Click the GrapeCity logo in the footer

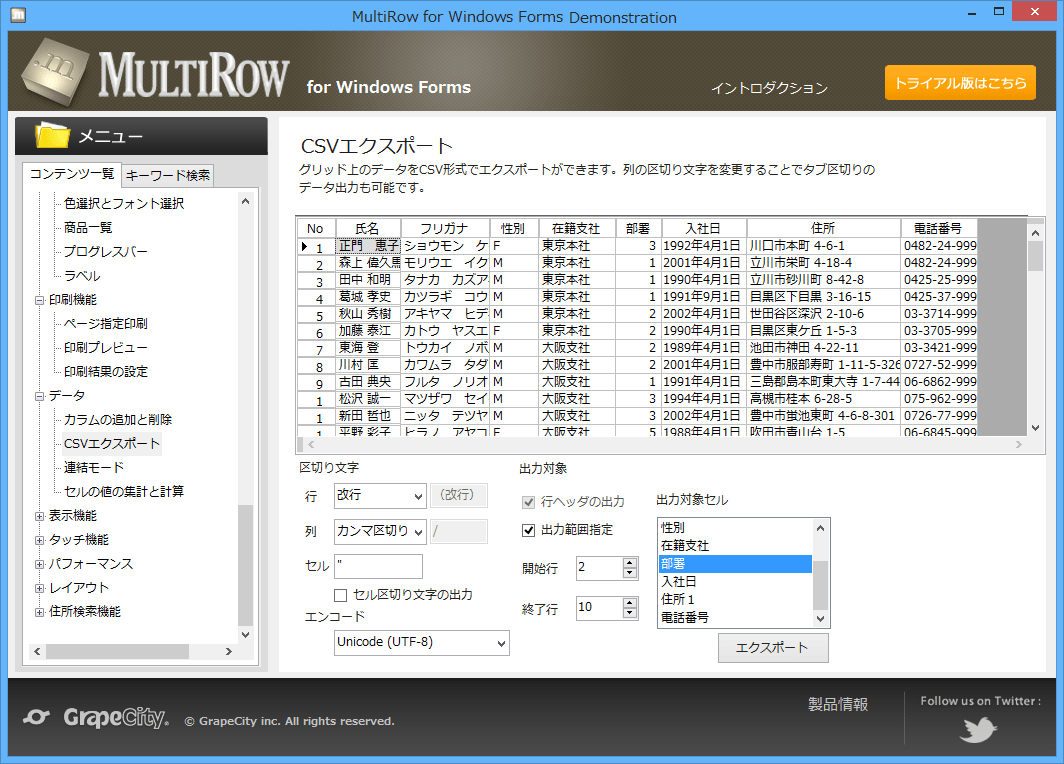tap(95, 717)
